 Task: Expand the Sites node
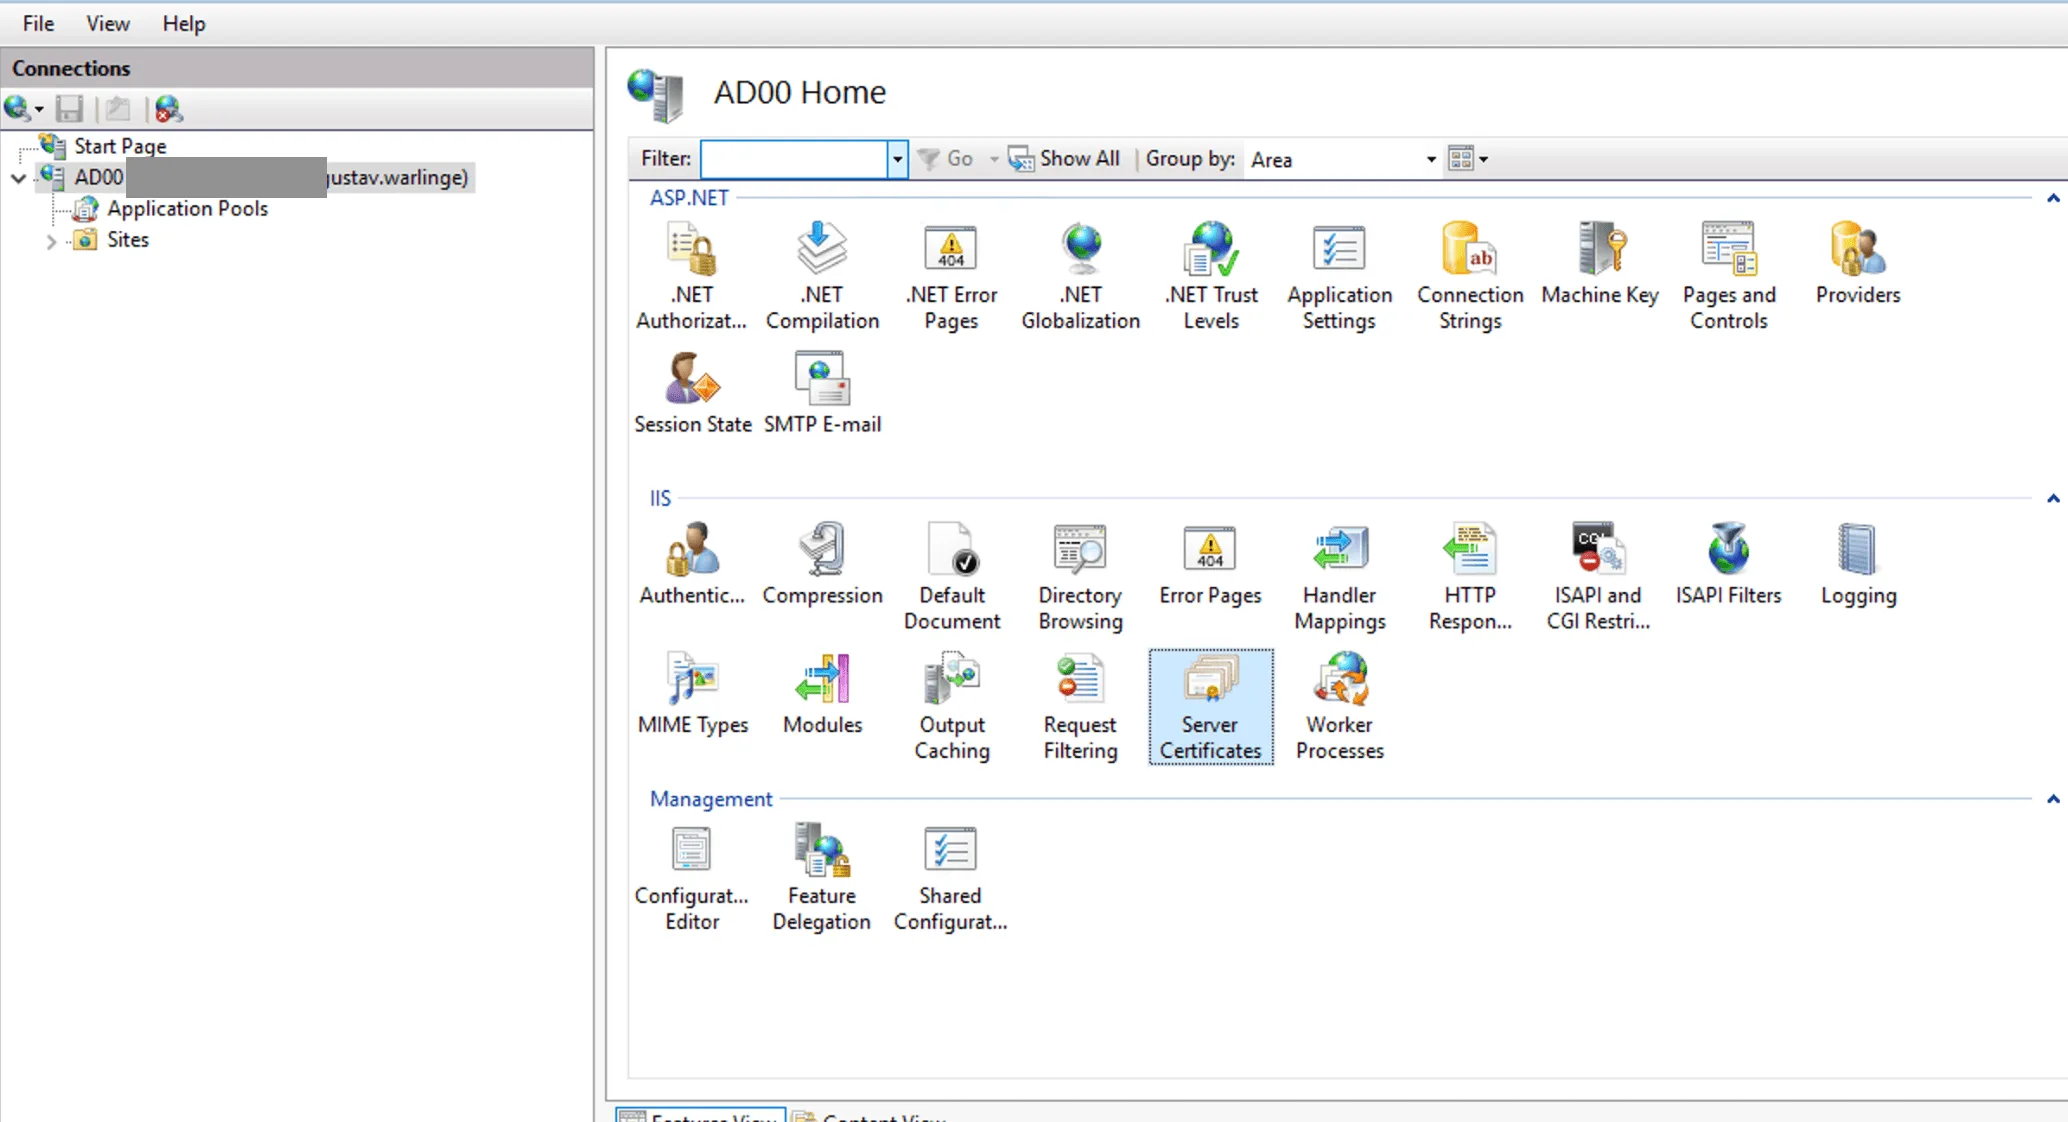50,240
